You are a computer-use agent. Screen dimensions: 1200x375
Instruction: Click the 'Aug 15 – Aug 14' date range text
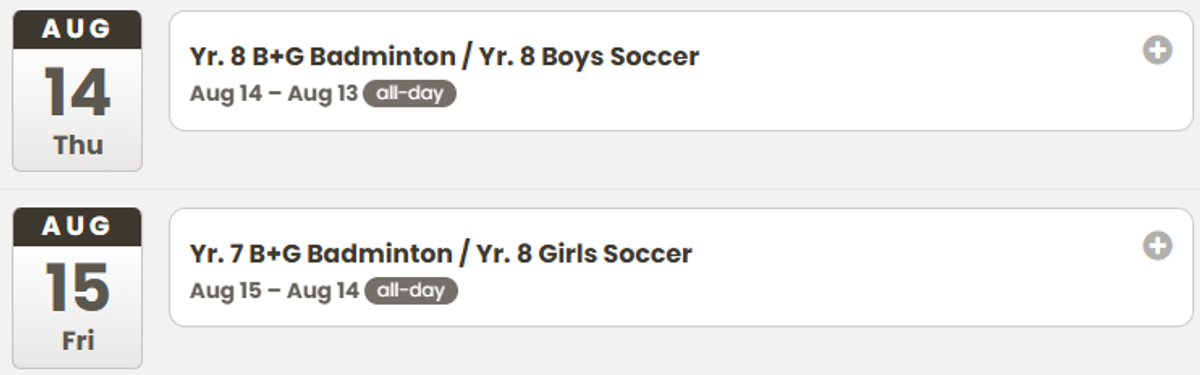274,291
